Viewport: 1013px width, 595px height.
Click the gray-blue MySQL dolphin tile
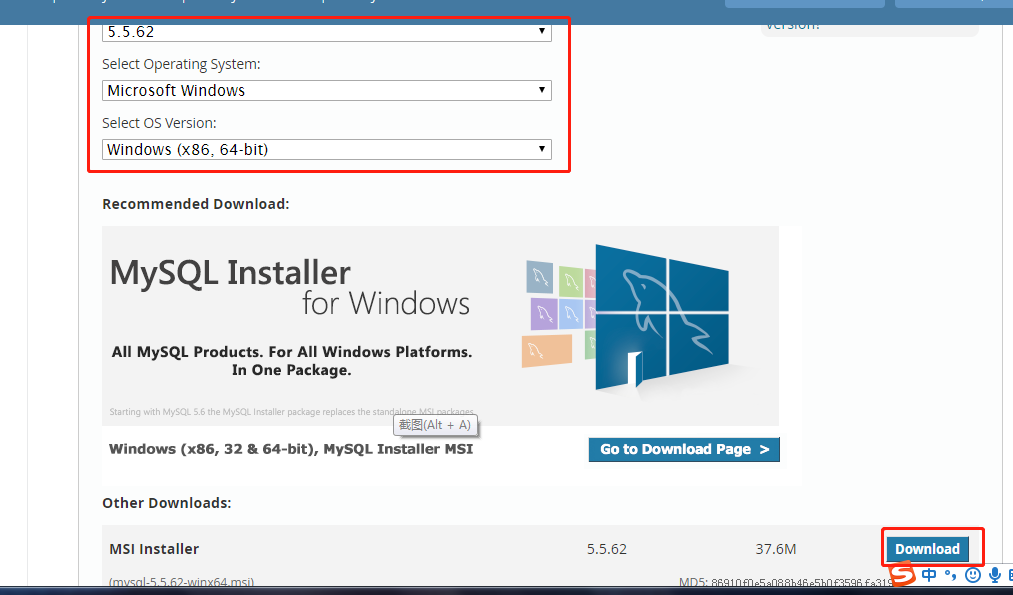pyautogui.click(x=540, y=275)
